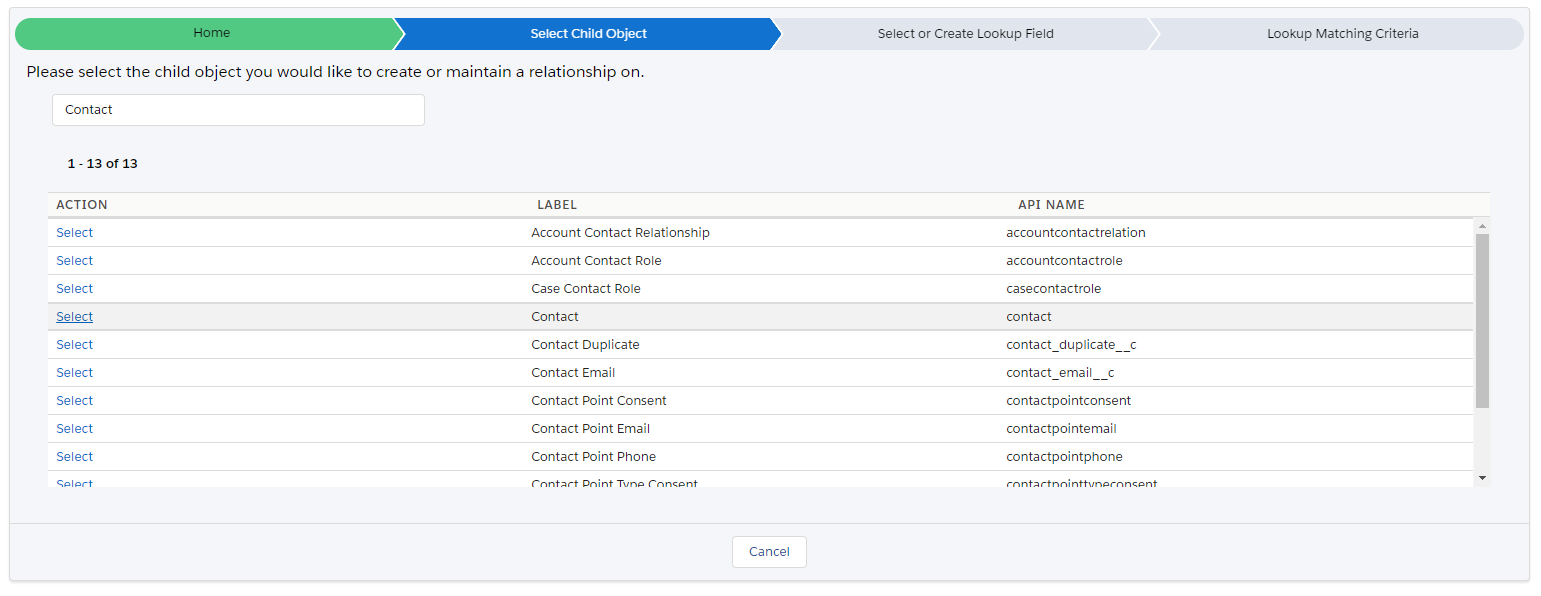Click the Contact search input field

(x=238, y=110)
